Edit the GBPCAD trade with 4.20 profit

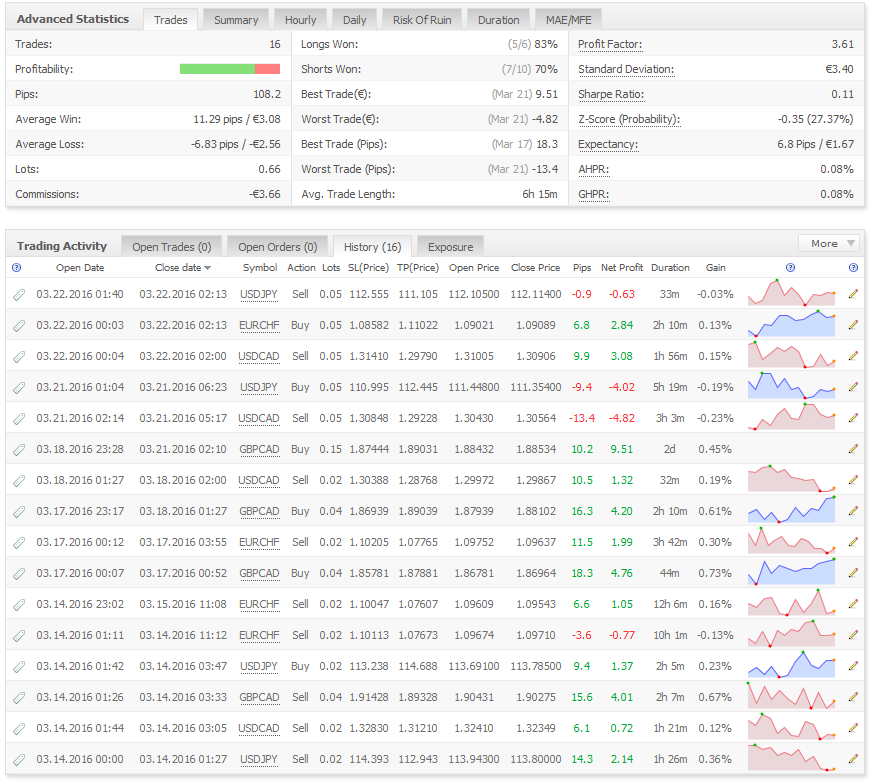[x=853, y=511]
